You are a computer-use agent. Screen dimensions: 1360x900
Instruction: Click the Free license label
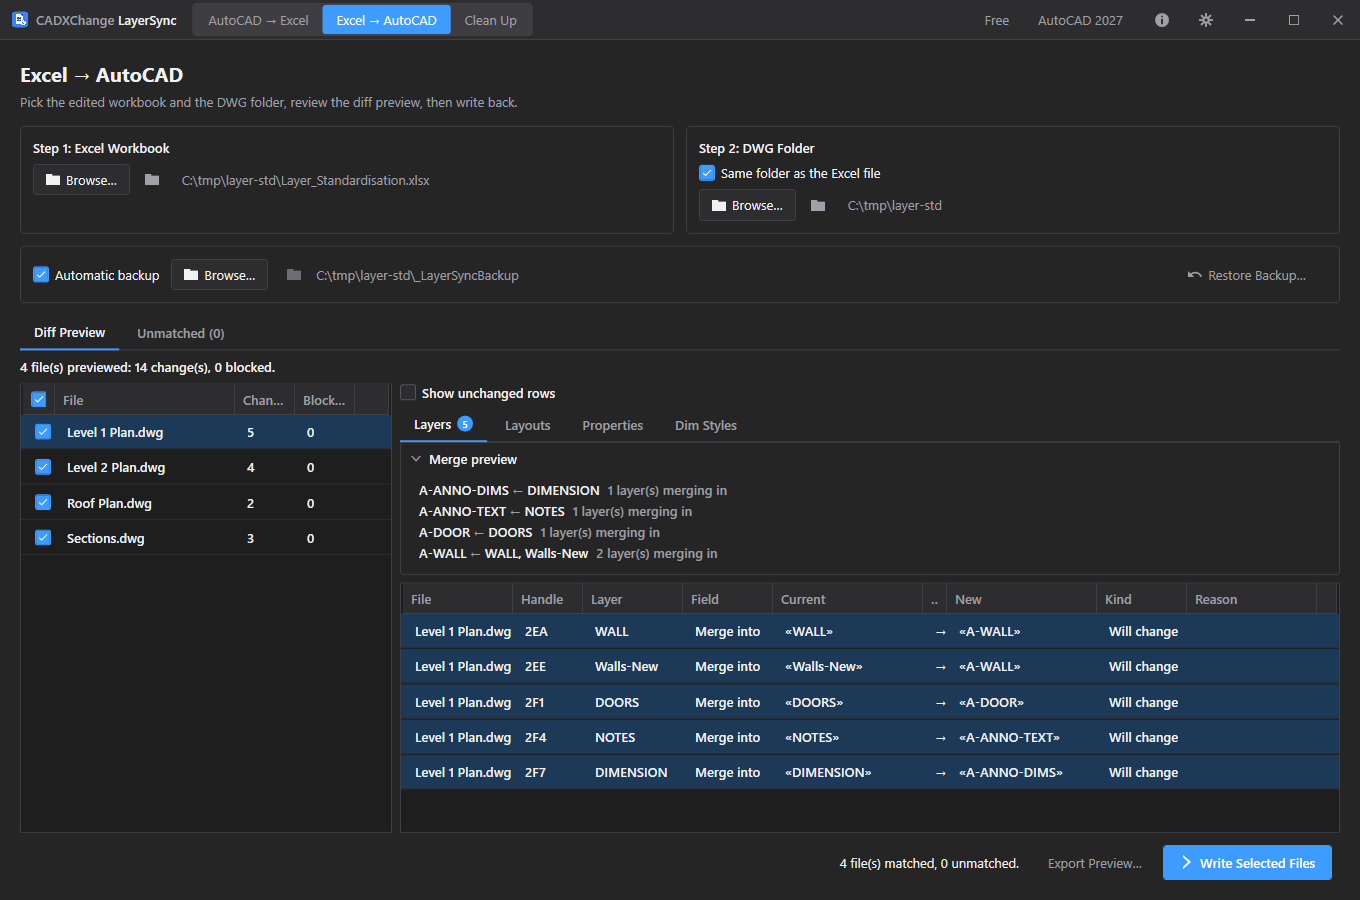coord(996,20)
